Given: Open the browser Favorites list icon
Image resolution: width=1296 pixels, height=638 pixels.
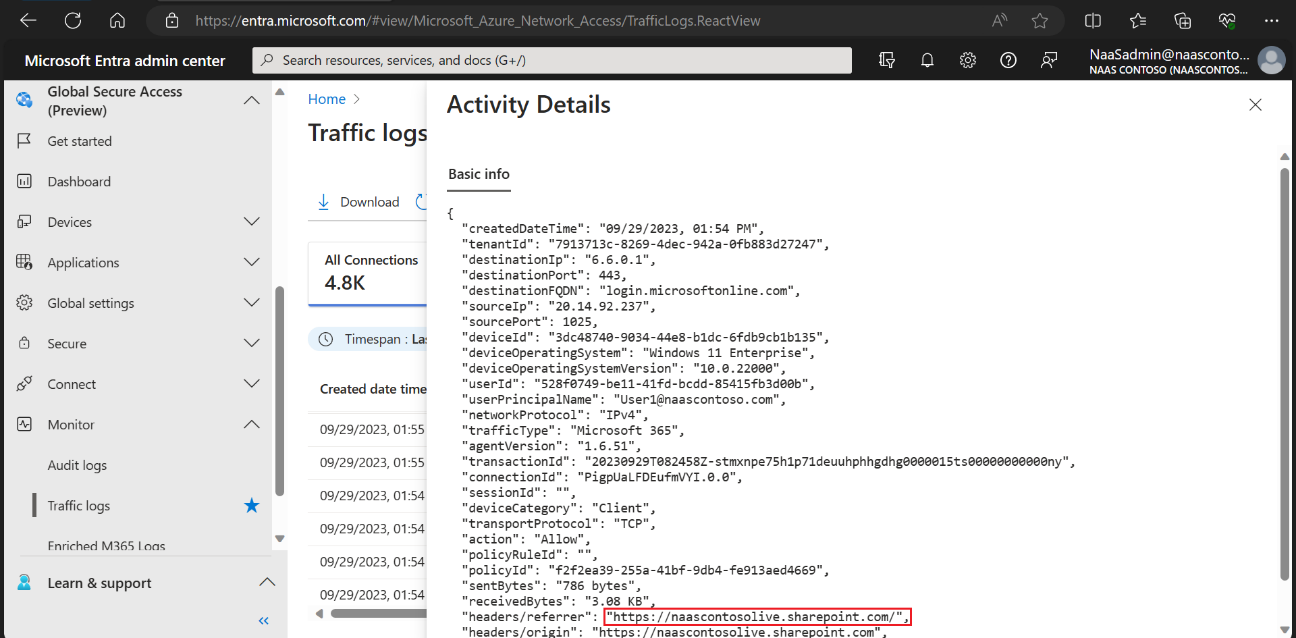Looking at the screenshot, I should point(1138,20).
